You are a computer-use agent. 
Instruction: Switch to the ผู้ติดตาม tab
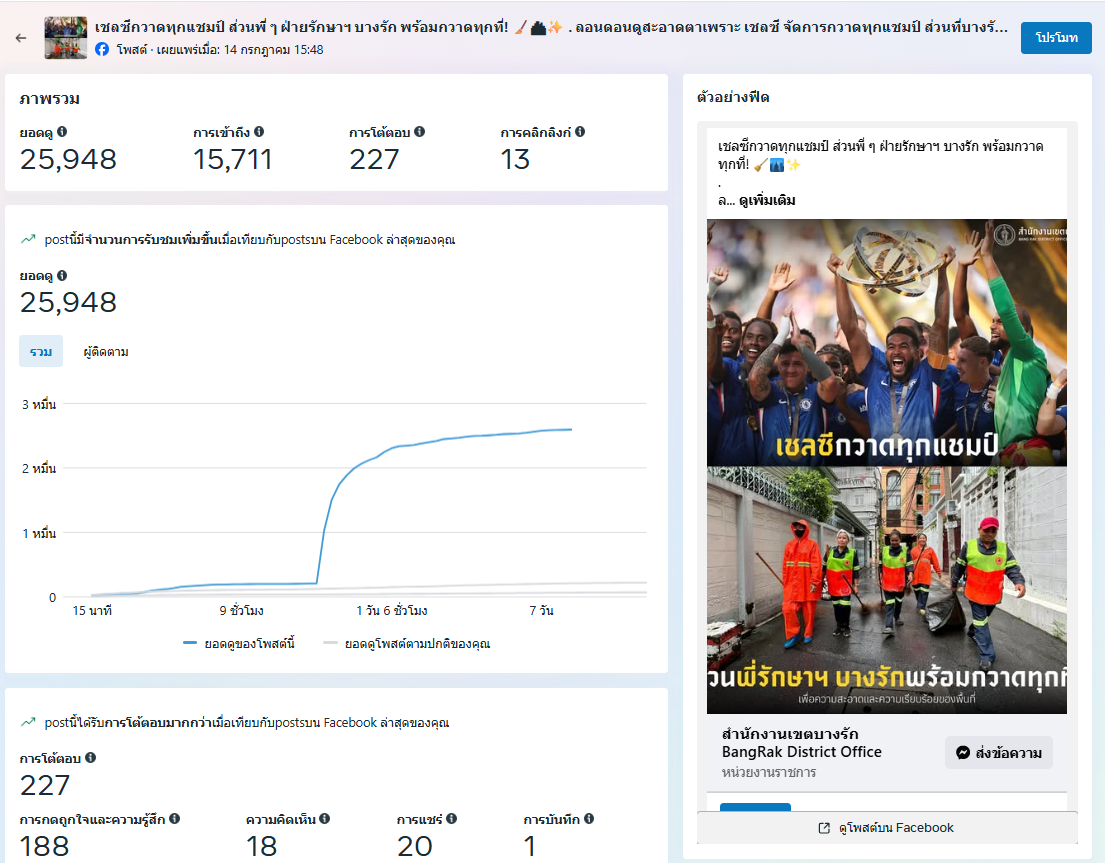pos(106,352)
